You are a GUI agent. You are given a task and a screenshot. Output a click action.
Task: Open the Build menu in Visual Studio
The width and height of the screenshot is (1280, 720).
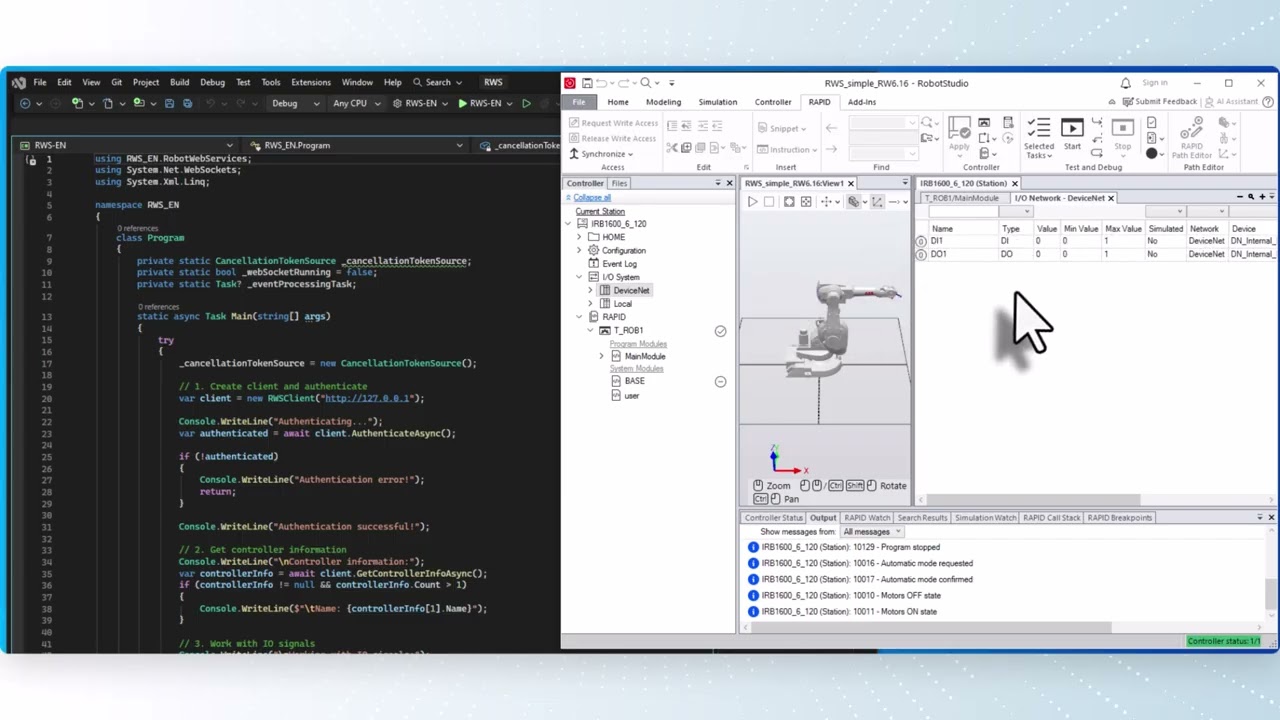point(179,82)
